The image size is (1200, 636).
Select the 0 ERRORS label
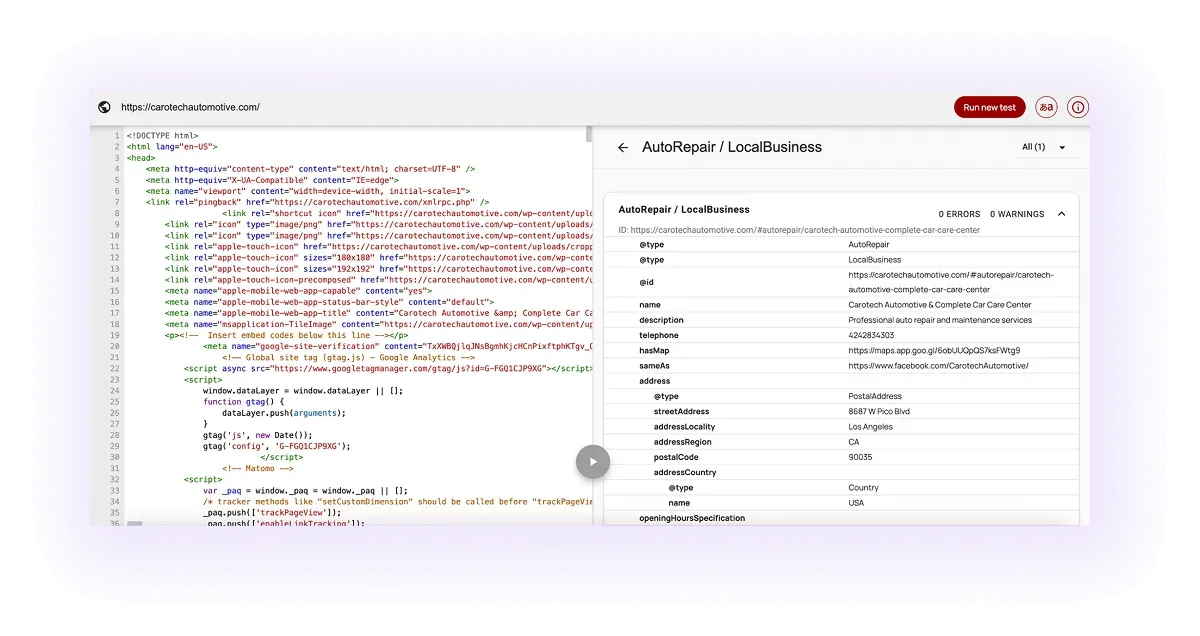[959, 214]
